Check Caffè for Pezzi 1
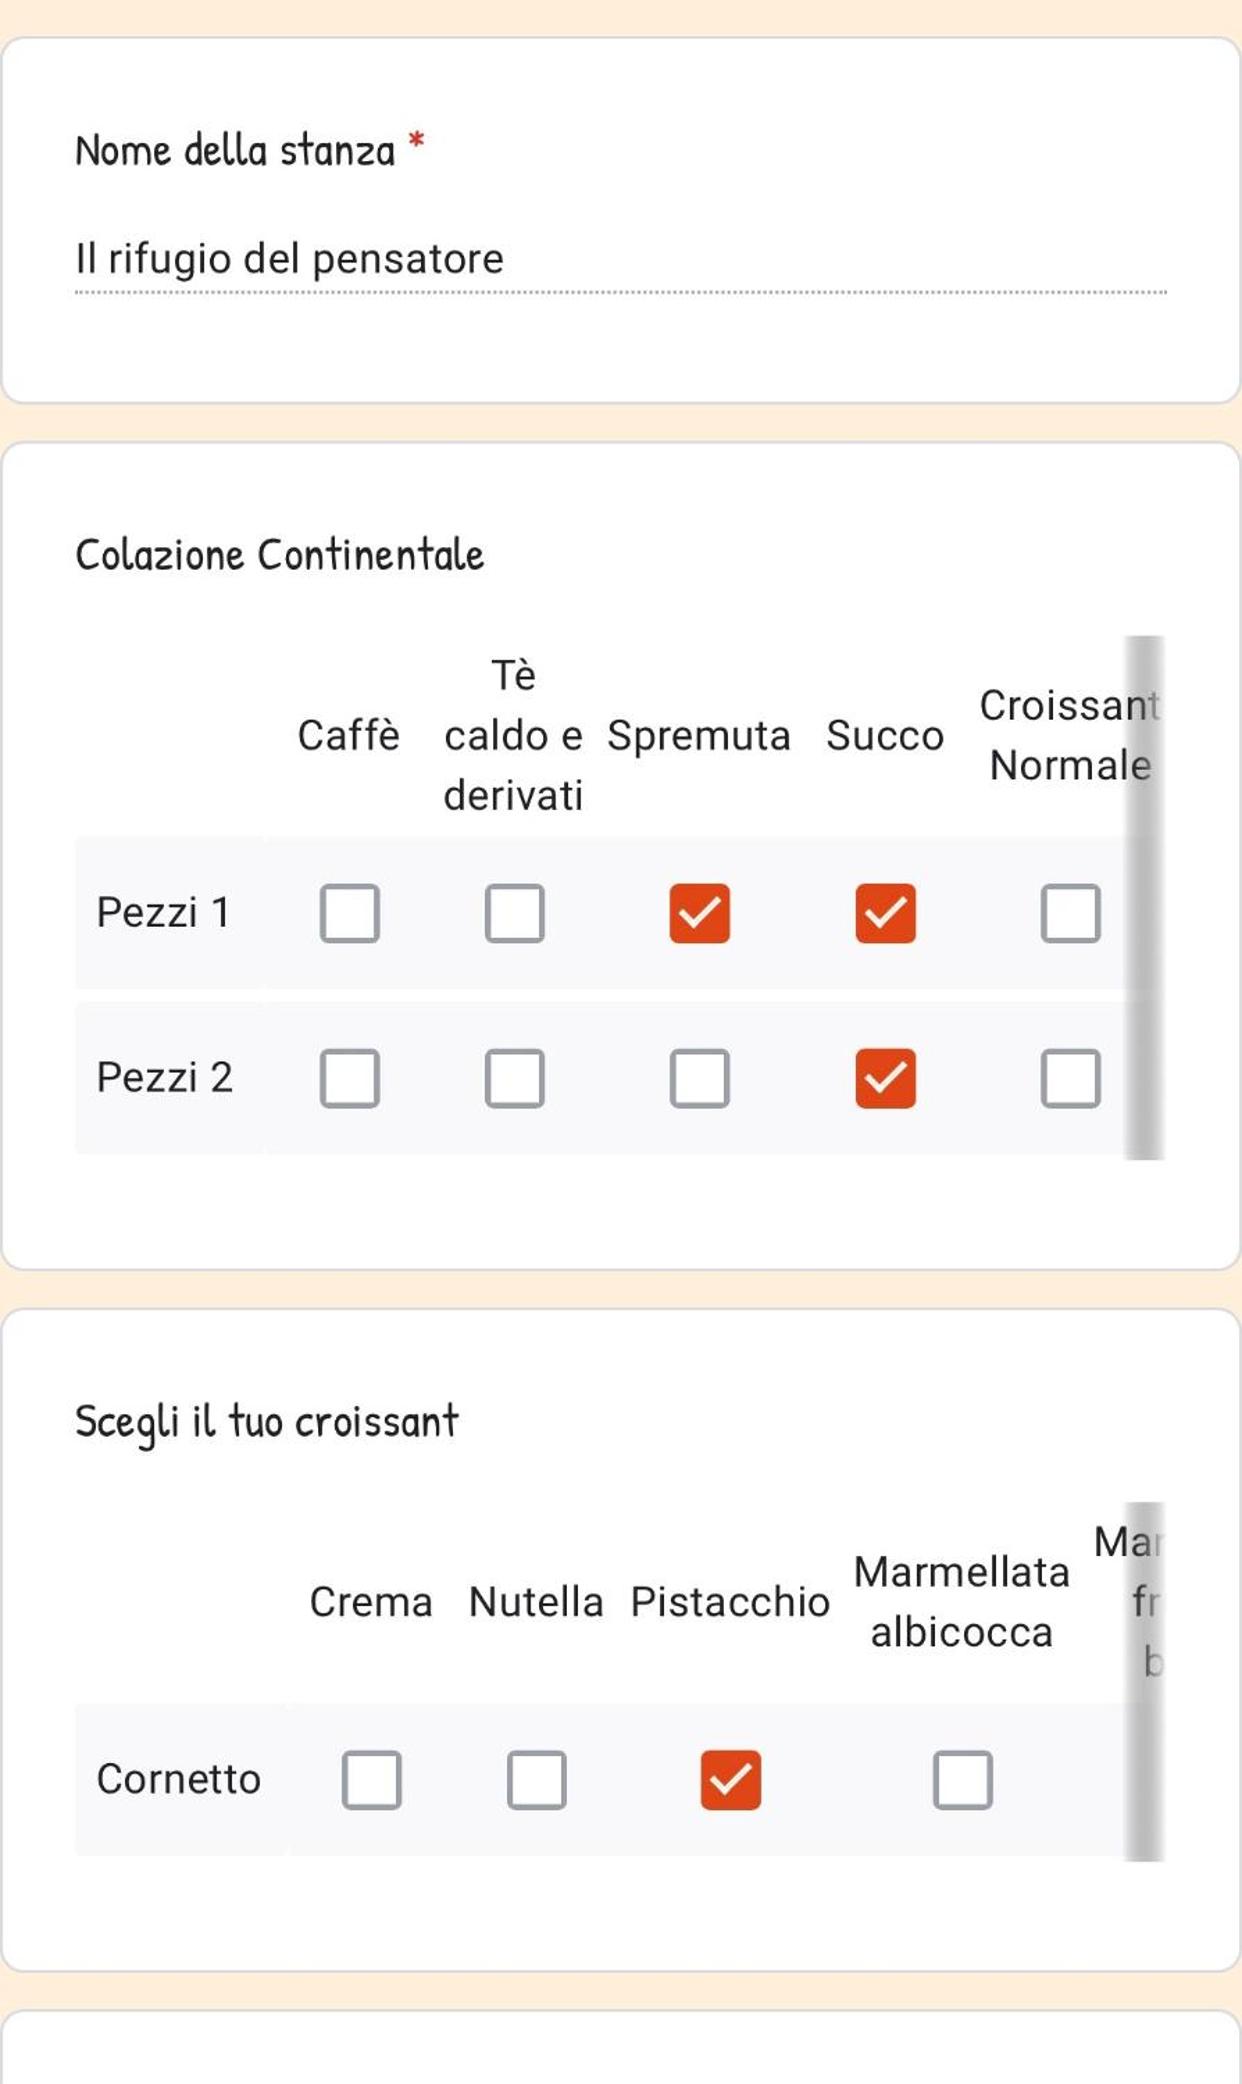This screenshot has height=2084, width=1242. point(349,913)
